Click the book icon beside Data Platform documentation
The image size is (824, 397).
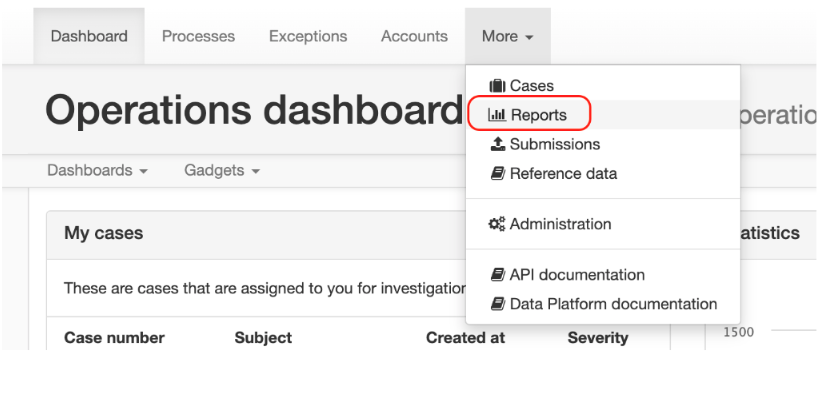[x=498, y=304]
